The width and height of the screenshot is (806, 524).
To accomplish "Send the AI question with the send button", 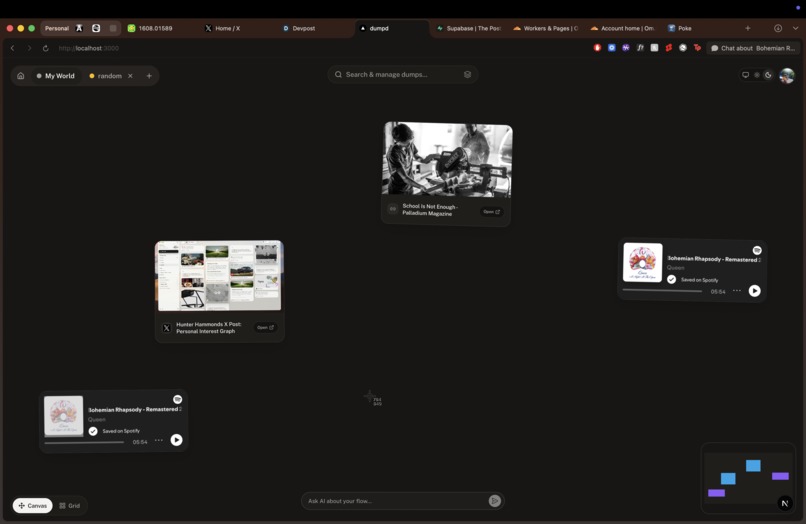I will click(494, 501).
